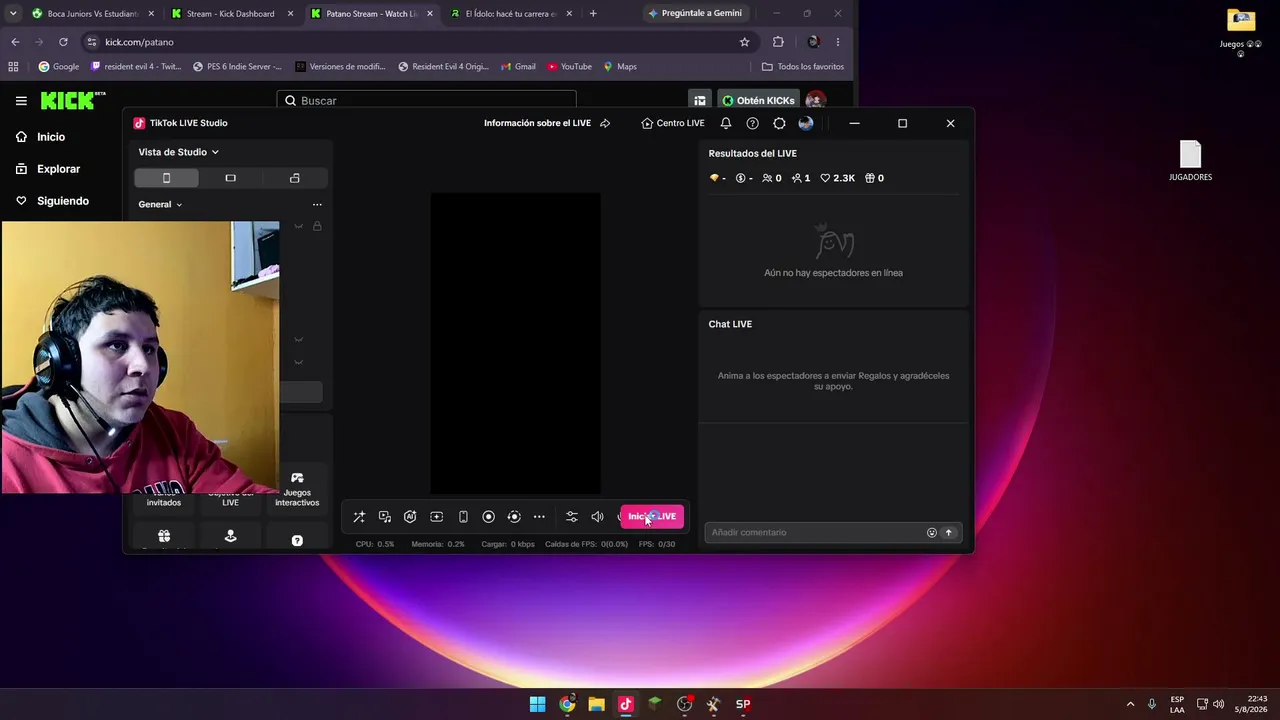Open the emoji picker in chat
The width and height of the screenshot is (1280, 720).
coord(932,533)
